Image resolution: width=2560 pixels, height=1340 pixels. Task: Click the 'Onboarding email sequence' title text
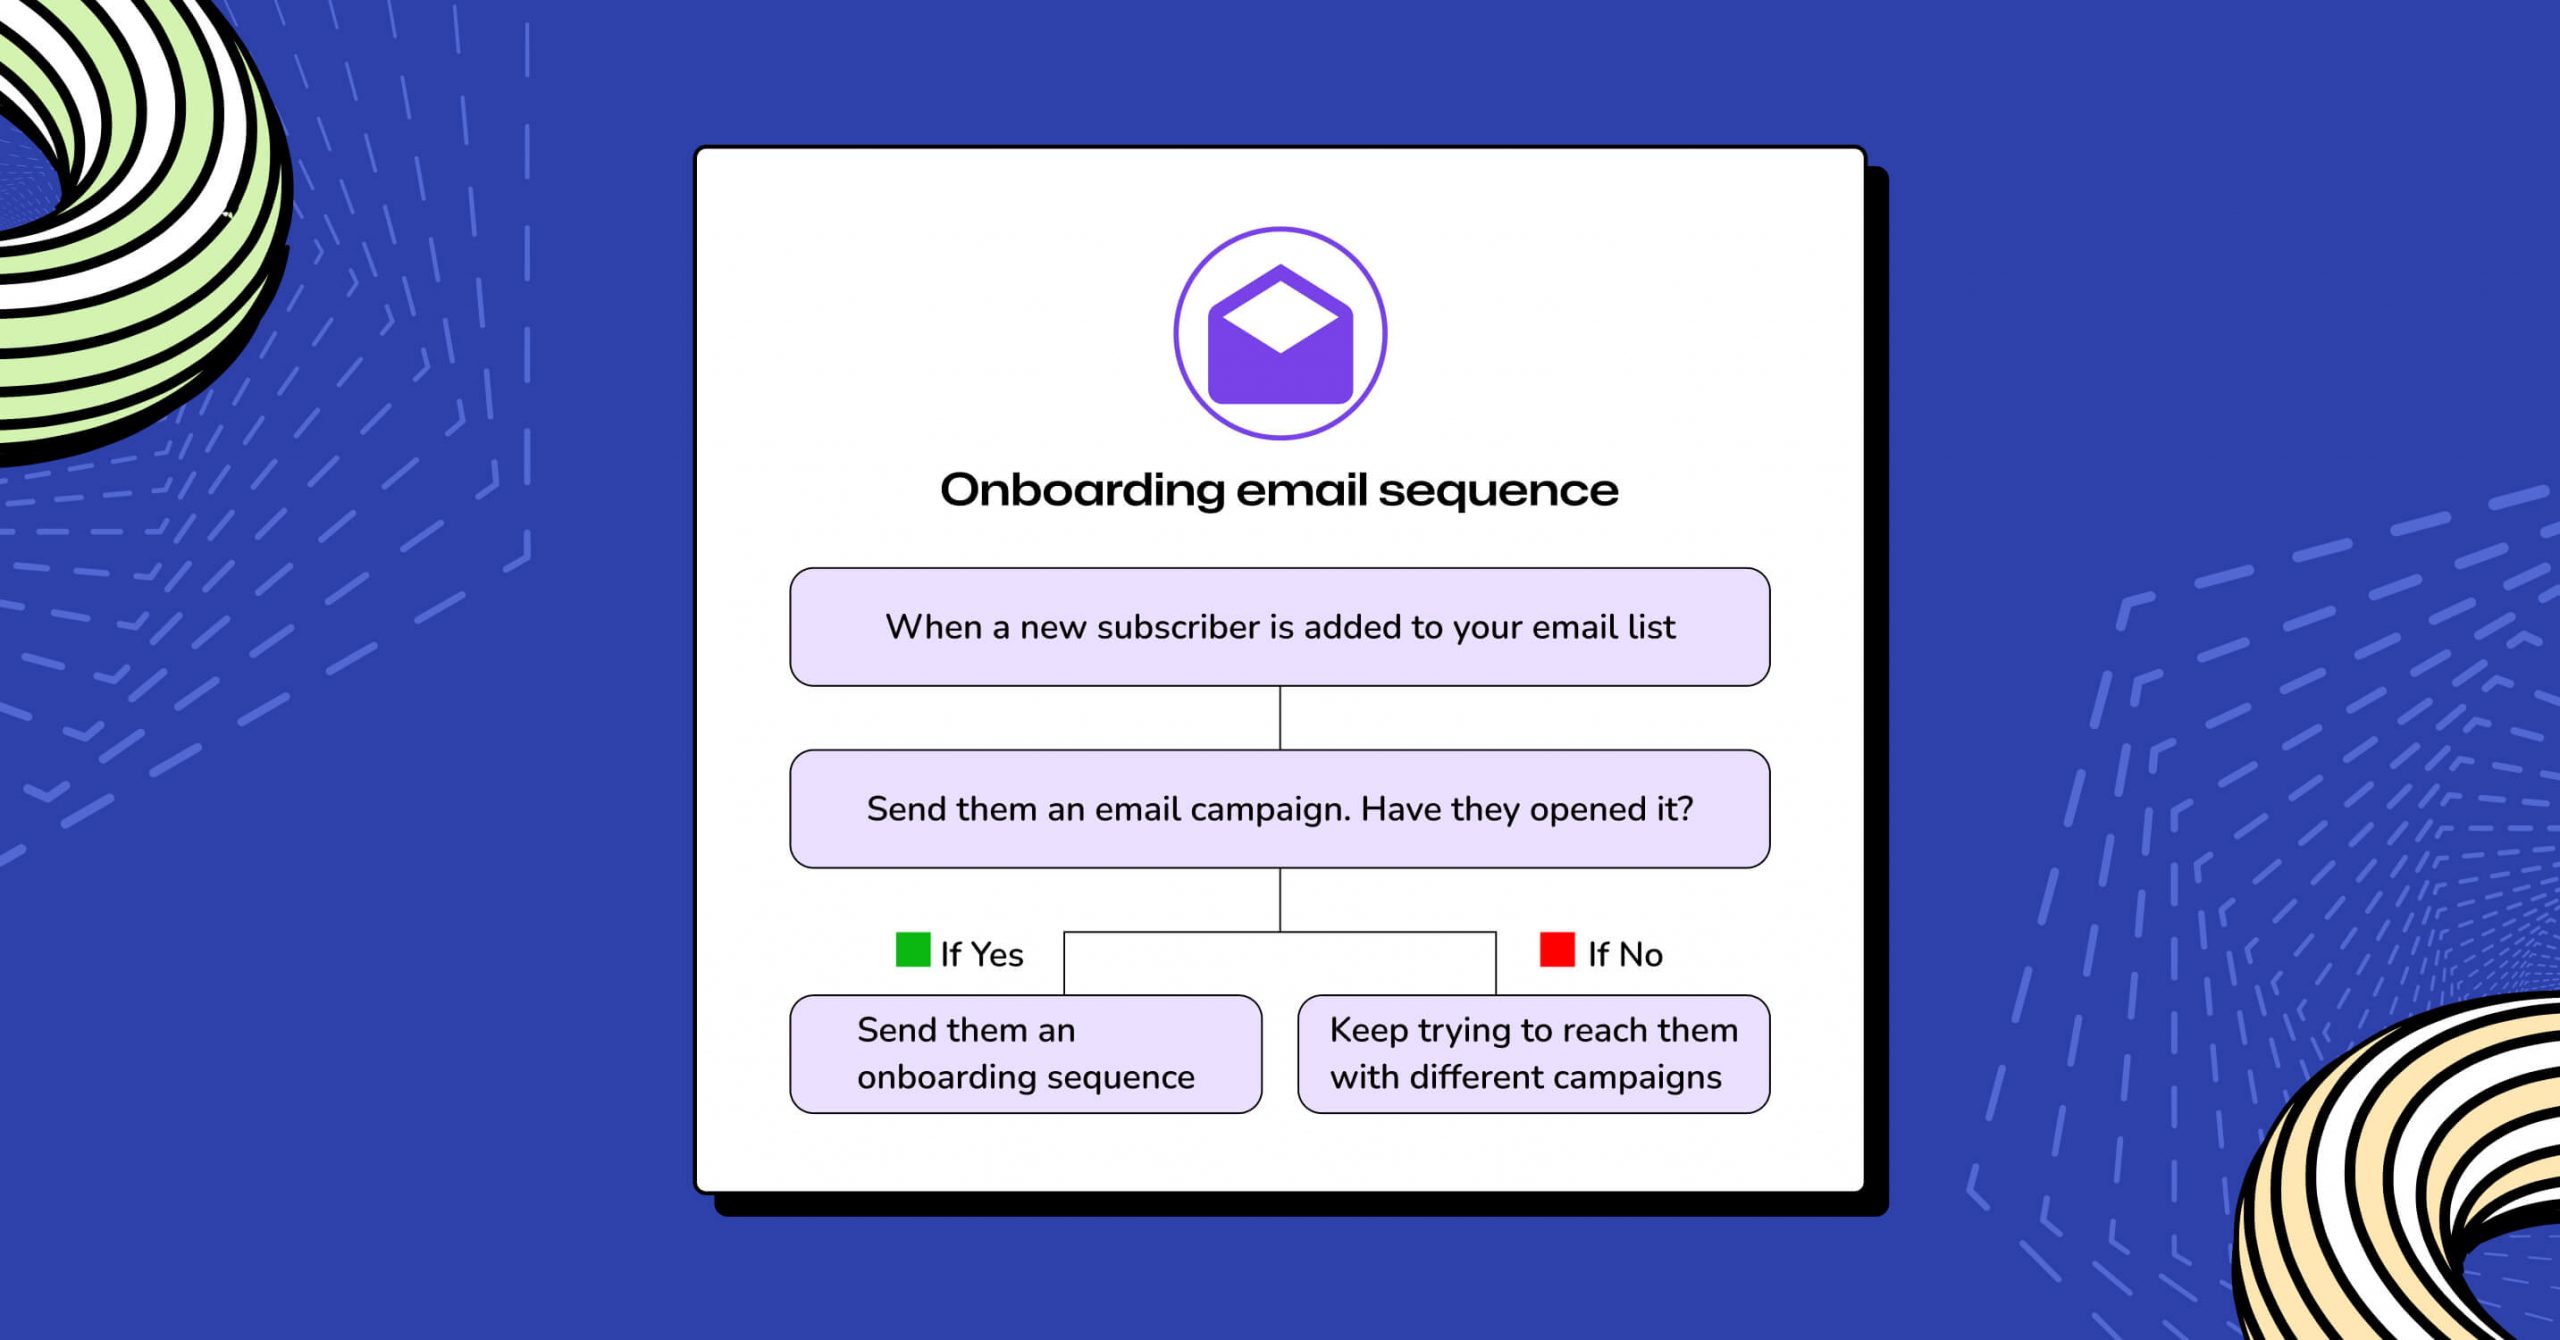[x=1280, y=490]
